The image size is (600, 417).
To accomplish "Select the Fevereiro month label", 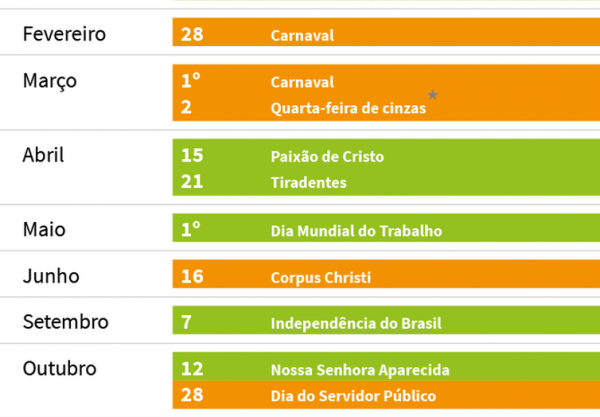I will click(x=64, y=34).
